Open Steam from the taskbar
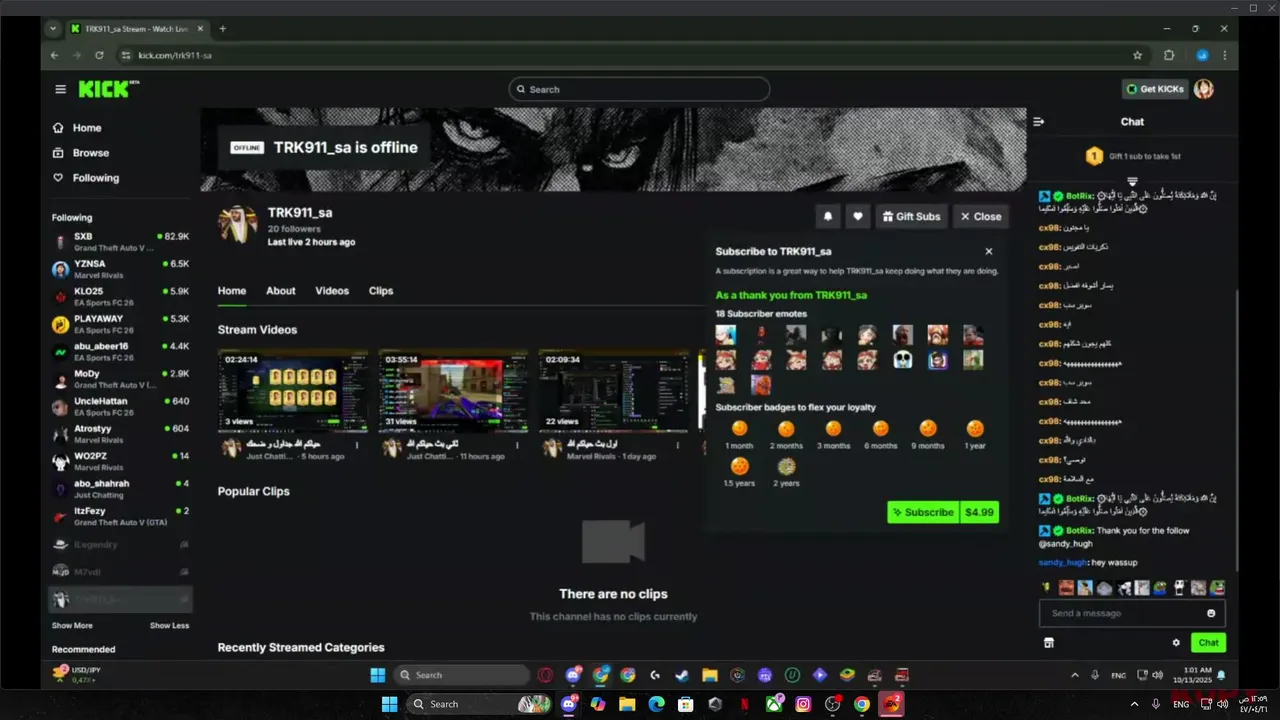This screenshot has height=720, width=1280. (x=682, y=675)
